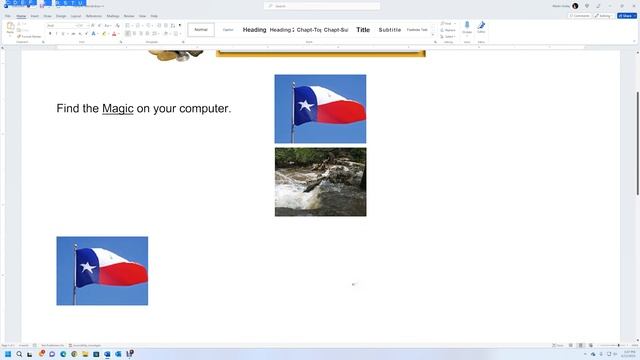Click the Increase Indent icon
This screenshot has height=360, width=640.
tap(166, 25)
